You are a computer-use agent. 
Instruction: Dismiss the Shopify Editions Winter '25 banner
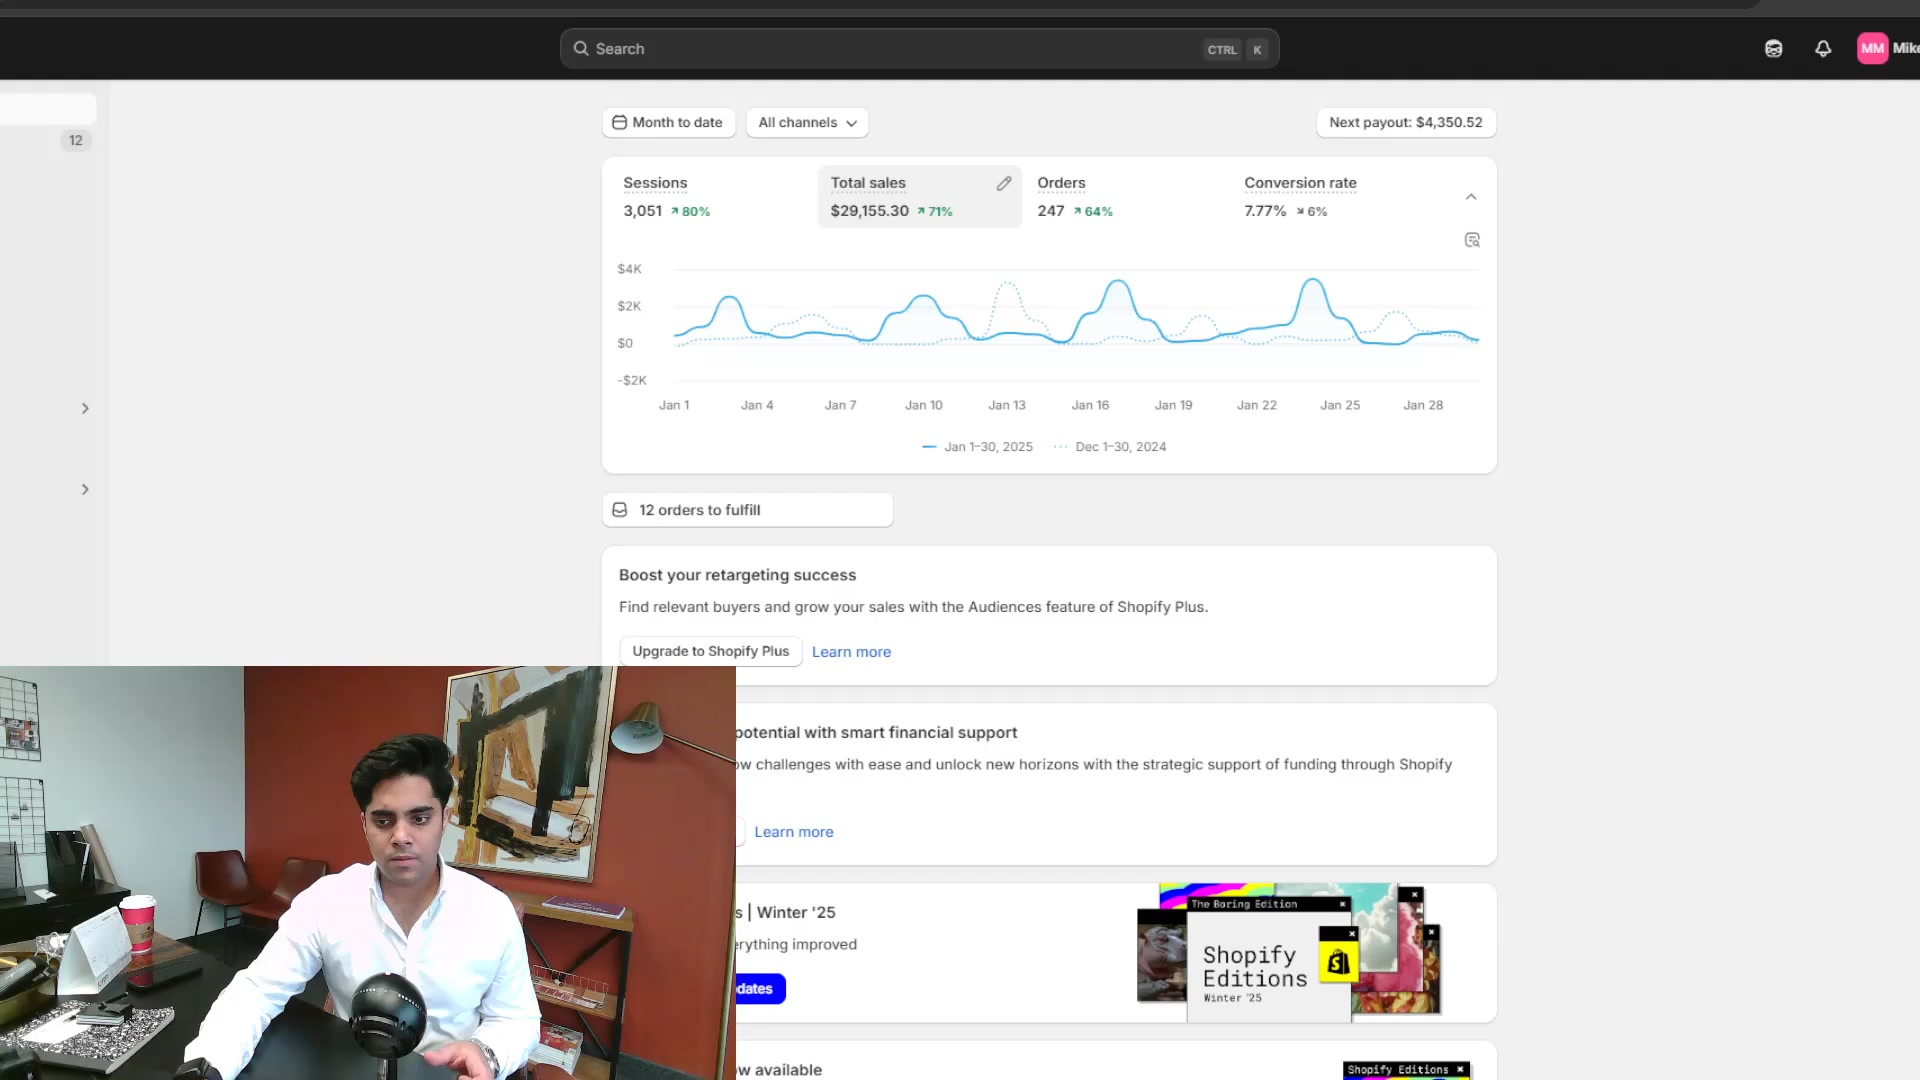tap(1414, 893)
